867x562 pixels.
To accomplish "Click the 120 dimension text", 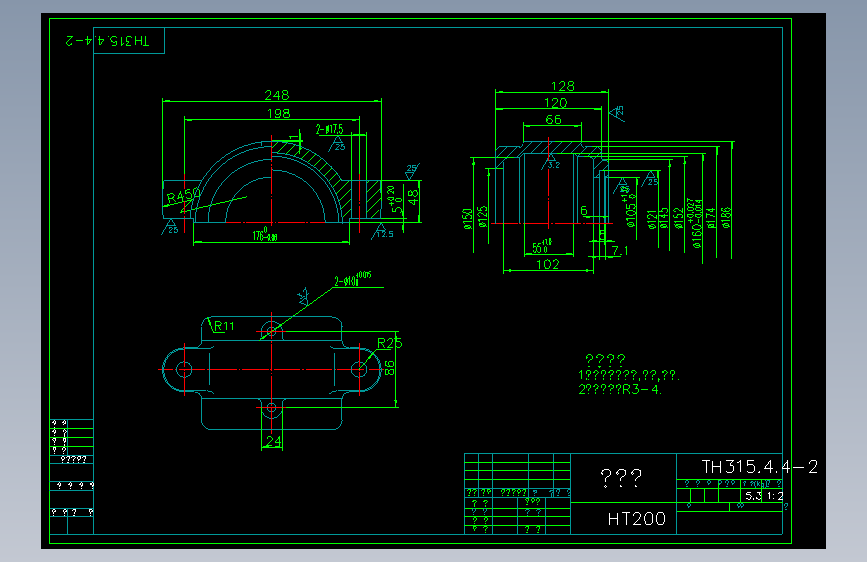I will (555, 103).
